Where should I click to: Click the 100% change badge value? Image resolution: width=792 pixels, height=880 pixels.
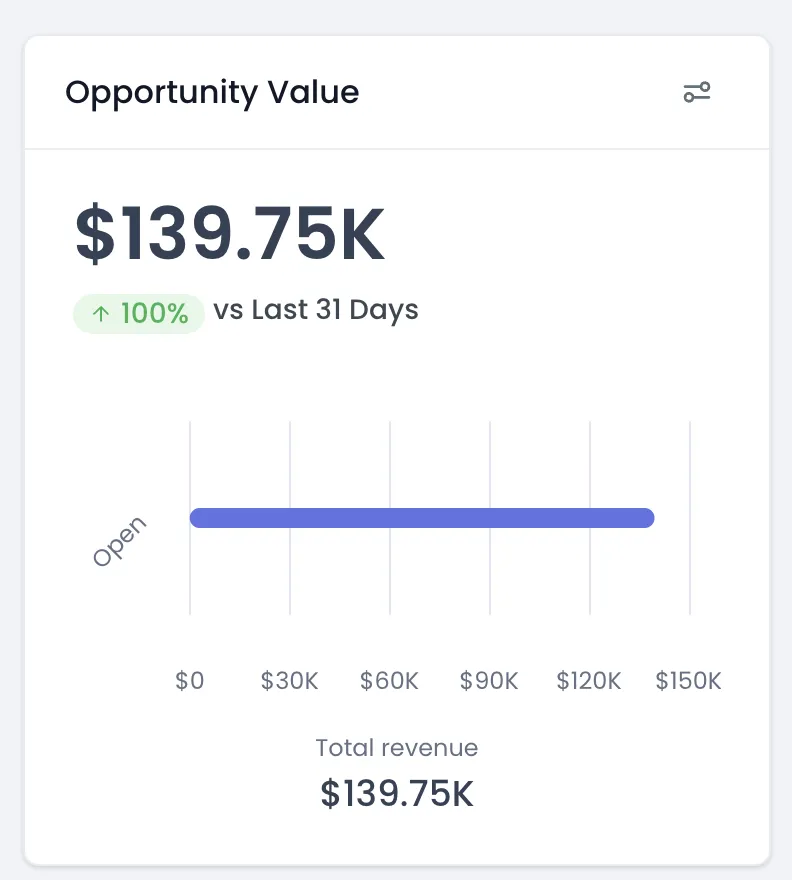pos(154,314)
